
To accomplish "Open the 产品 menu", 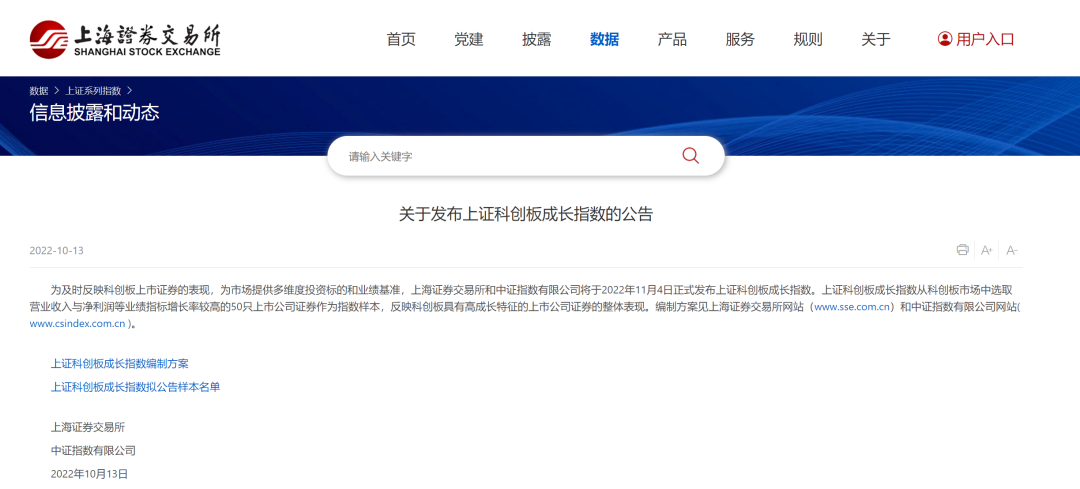I will coord(672,39).
